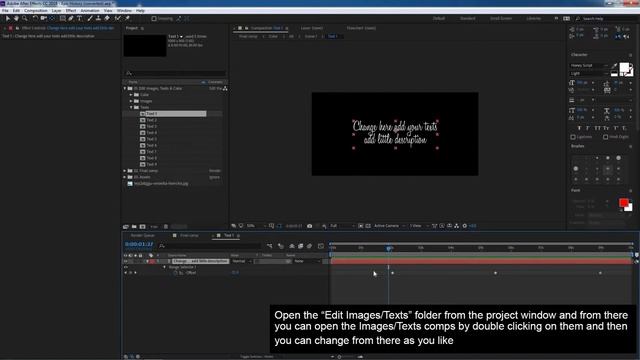The height and width of the screenshot is (360, 640).
Task: Open the Honey Script font dropdown
Action: pyautogui.click(x=589, y=65)
